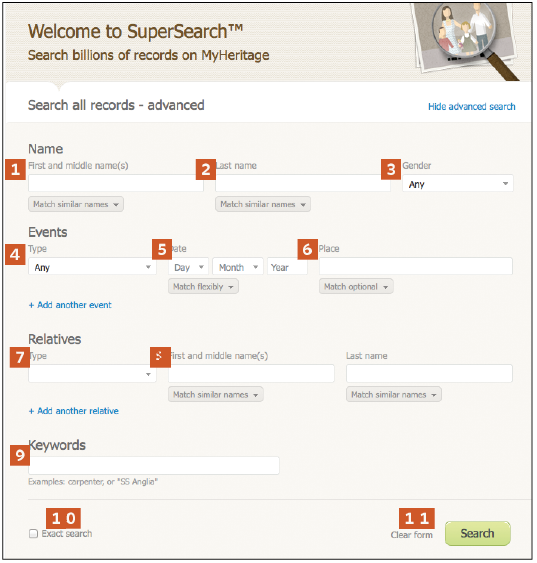Focus the First and middle name(s) field under Name

pyautogui.click(x=116, y=183)
